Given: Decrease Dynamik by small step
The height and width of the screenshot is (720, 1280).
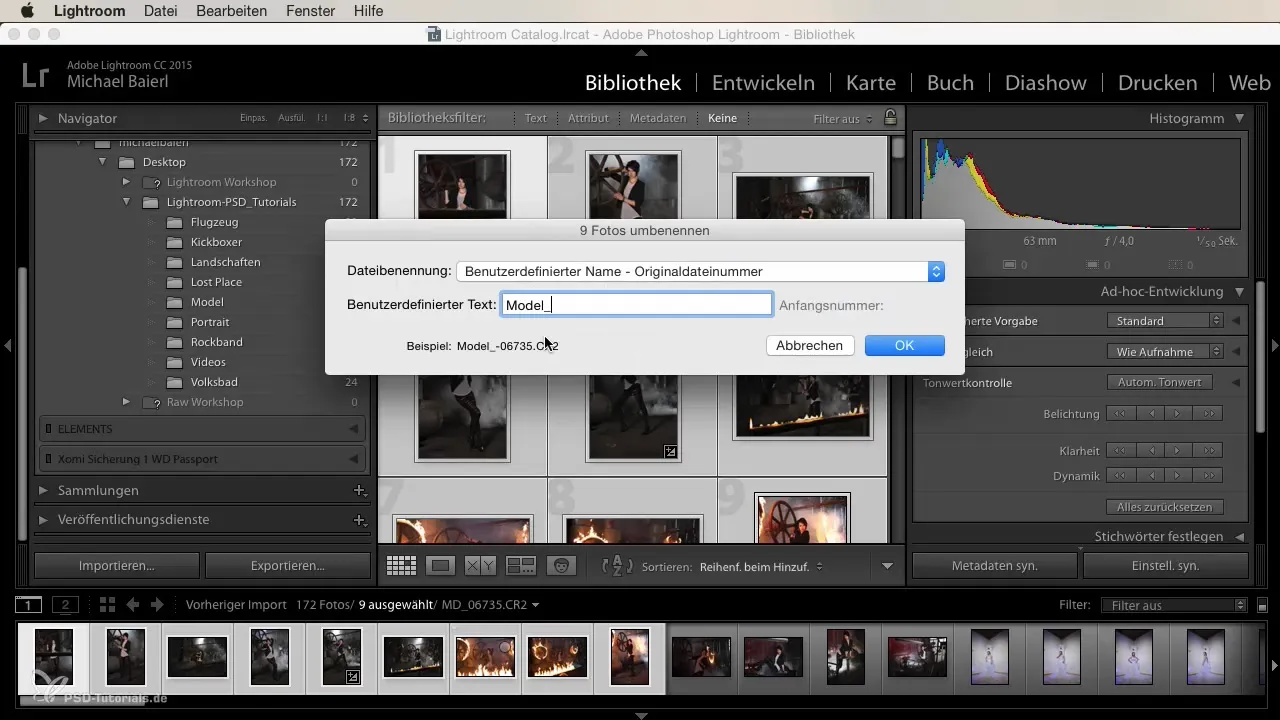Looking at the screenshot, I should (x=1151, y=476).
